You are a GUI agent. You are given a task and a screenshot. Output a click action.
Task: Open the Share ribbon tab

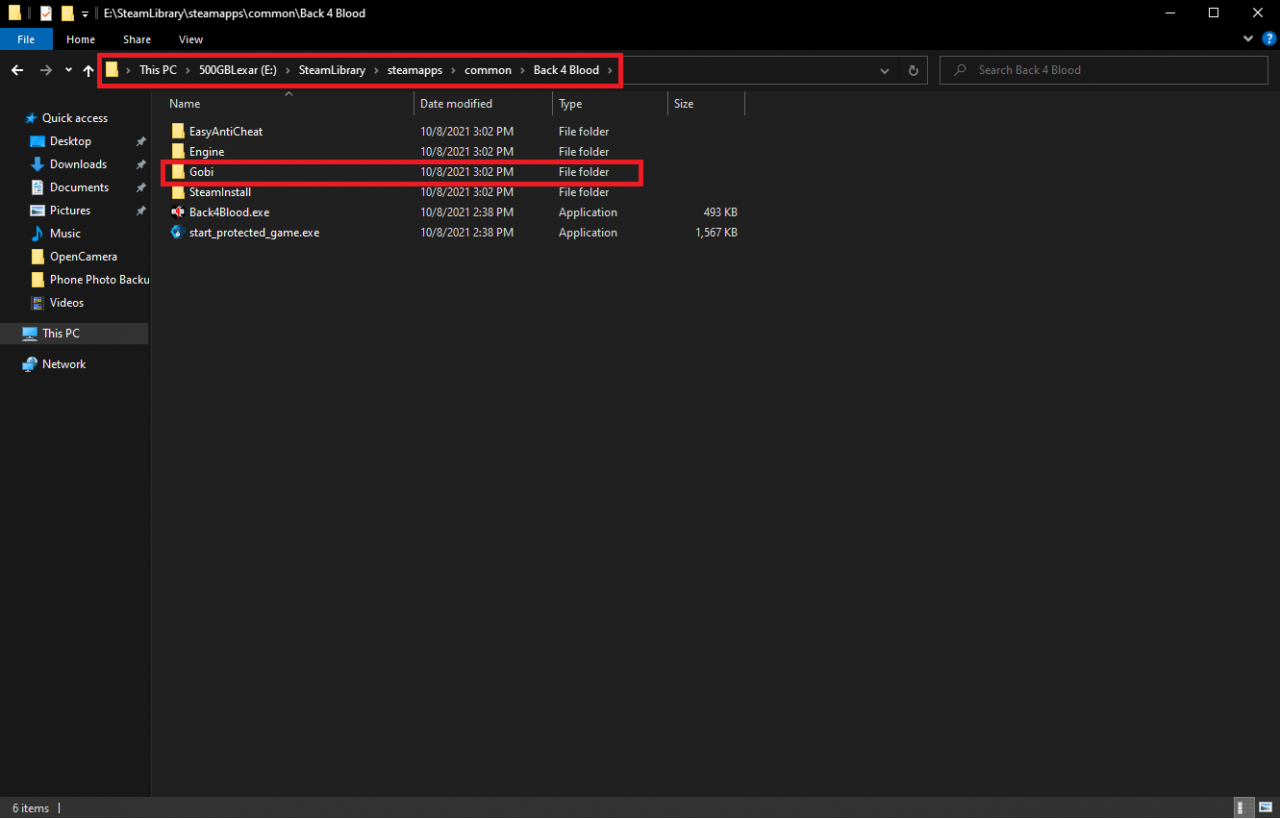click(x=137, y=39)
